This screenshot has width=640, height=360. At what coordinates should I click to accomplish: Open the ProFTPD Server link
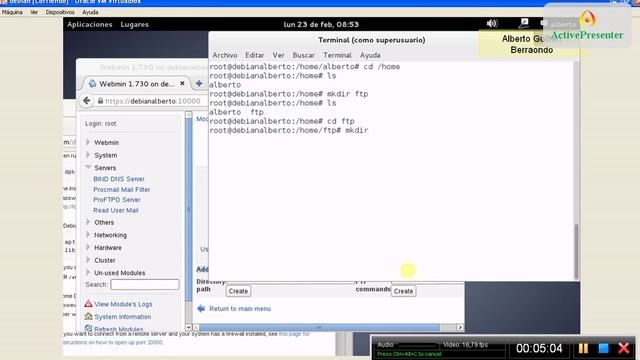point(117,200)
